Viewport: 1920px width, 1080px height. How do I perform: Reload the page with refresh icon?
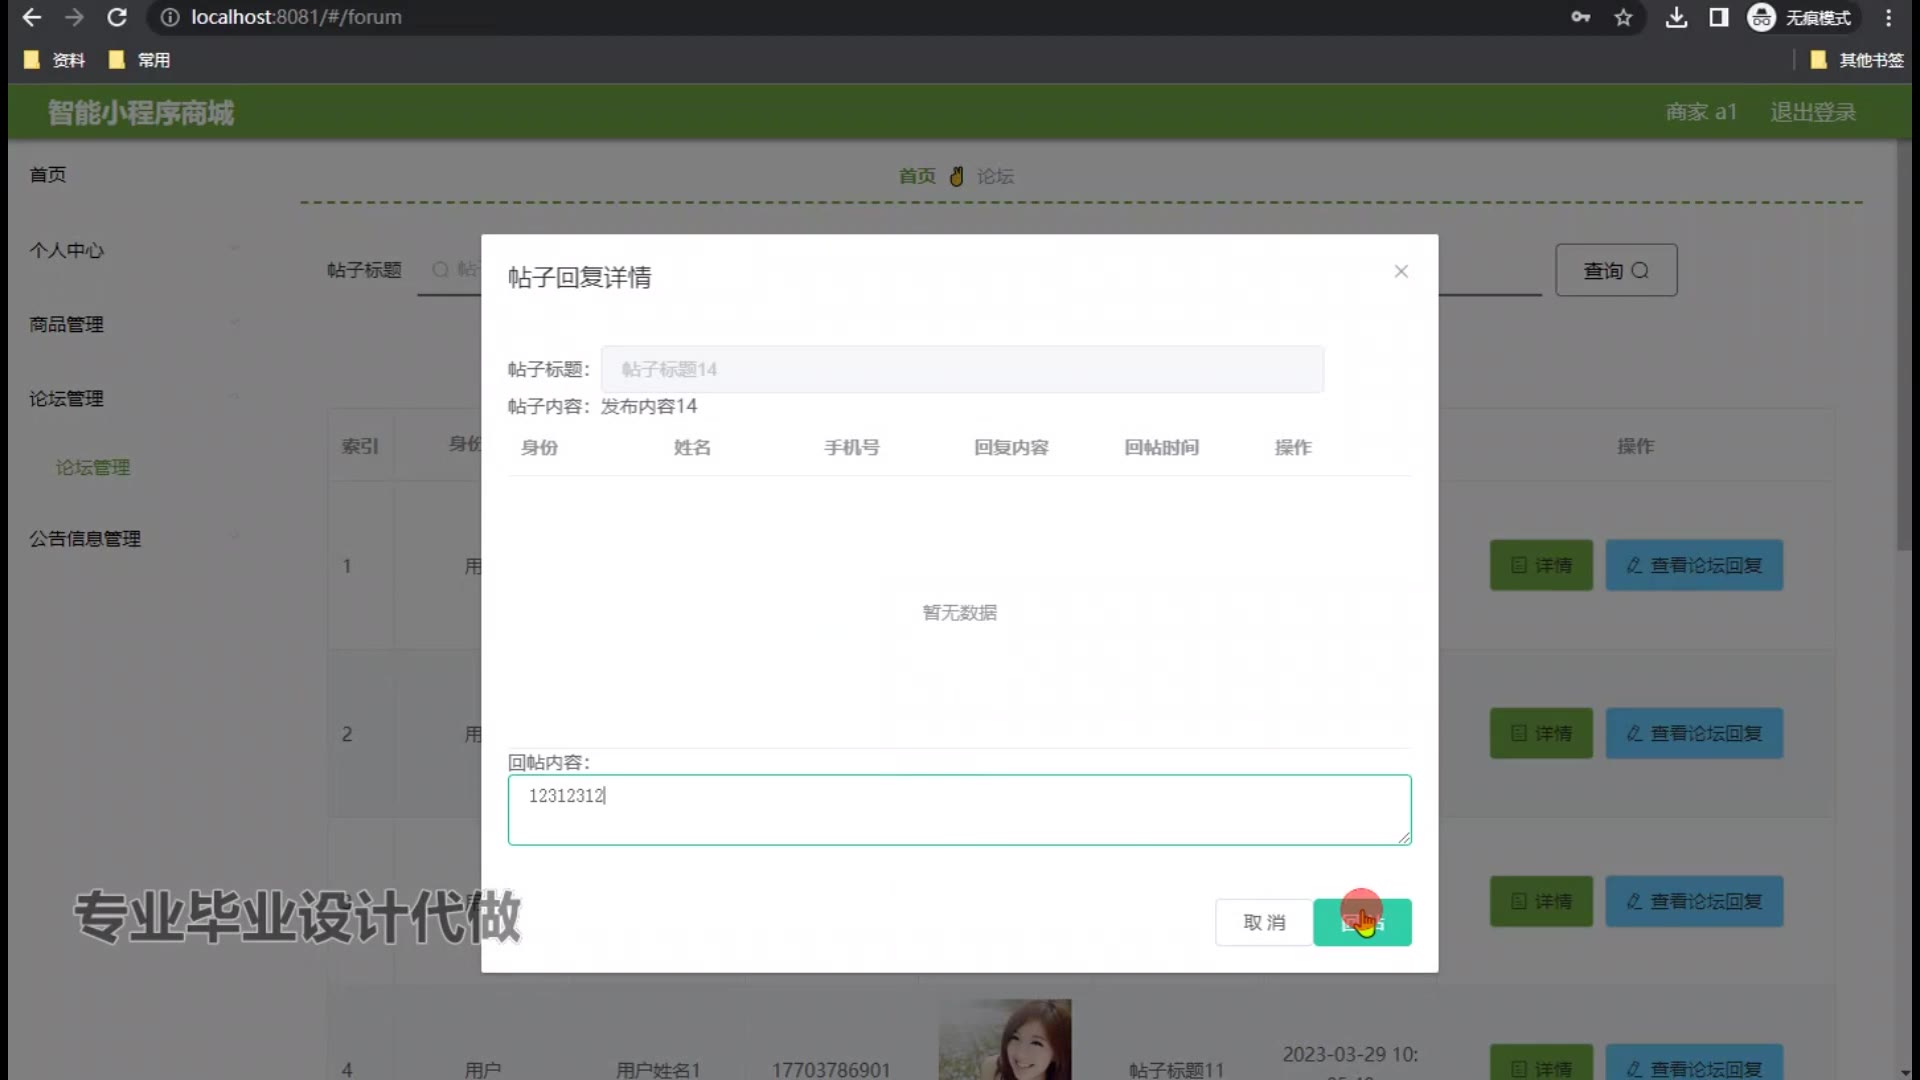coord(117,17)
